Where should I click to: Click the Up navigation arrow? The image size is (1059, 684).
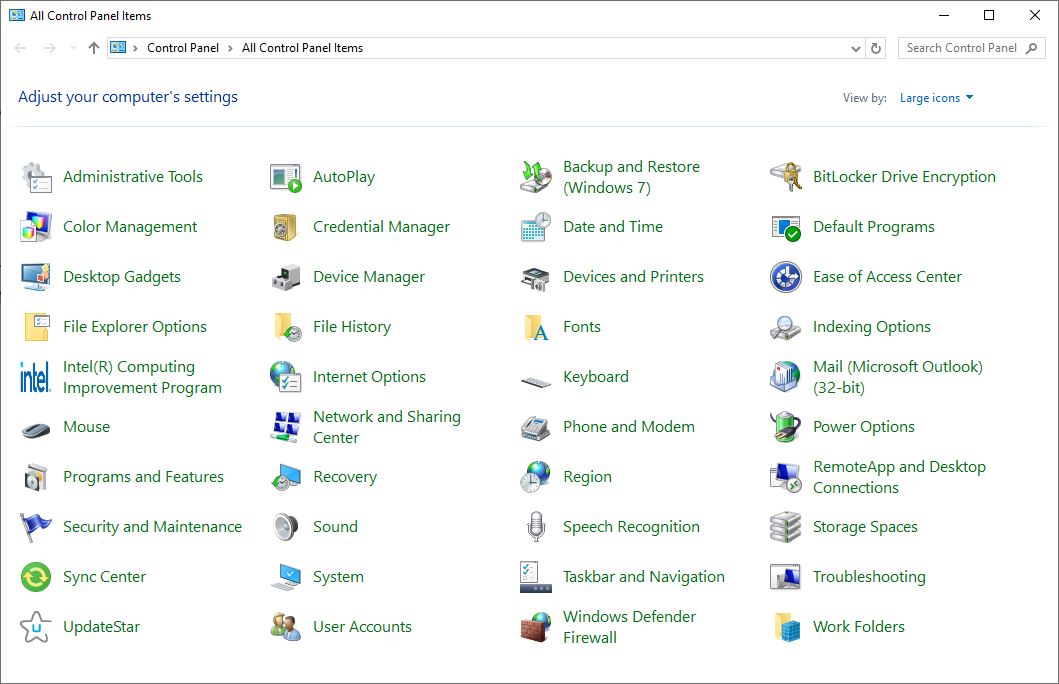pos(93,47)
